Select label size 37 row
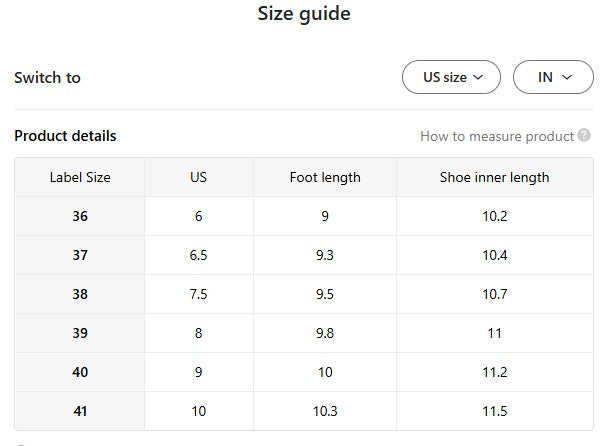The width and height of the screenshot is (606, 446). [x=80, y=255]
